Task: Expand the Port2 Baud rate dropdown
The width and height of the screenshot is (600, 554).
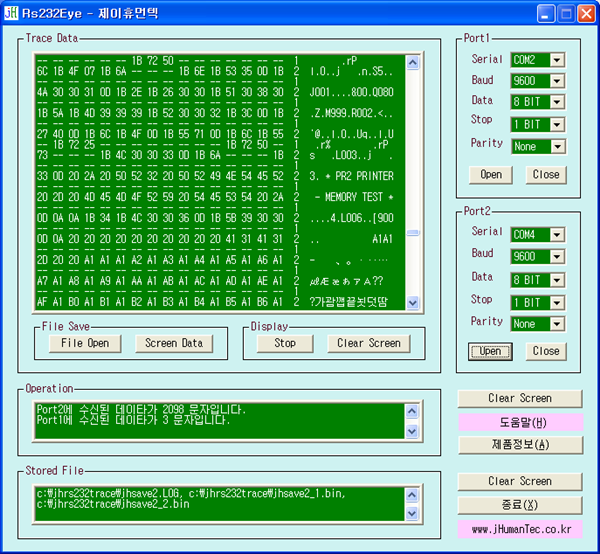Action: click(556, 257)
